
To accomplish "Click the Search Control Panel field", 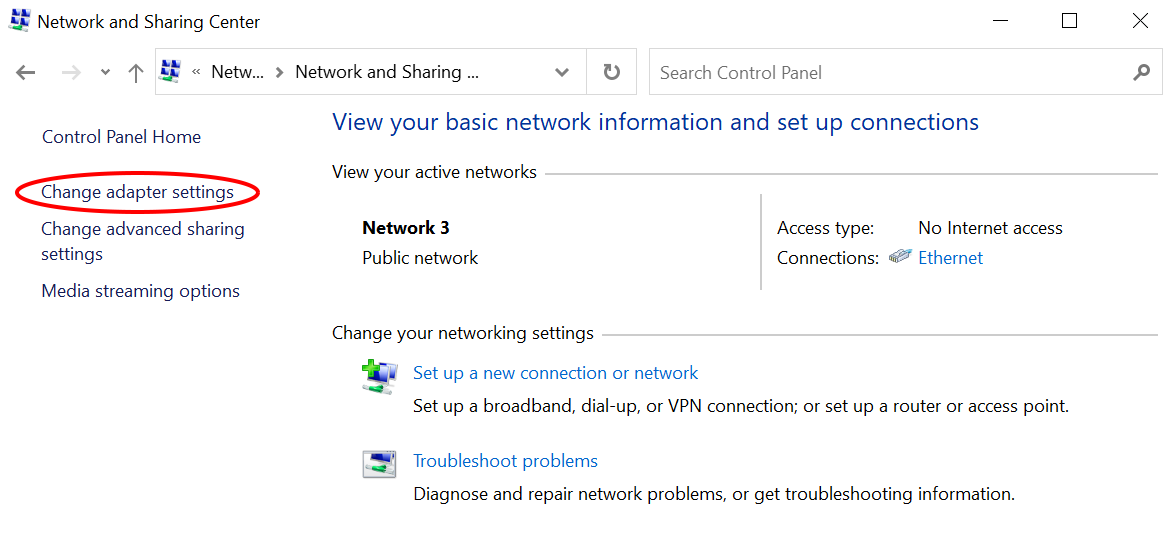I will click(890, 73).
